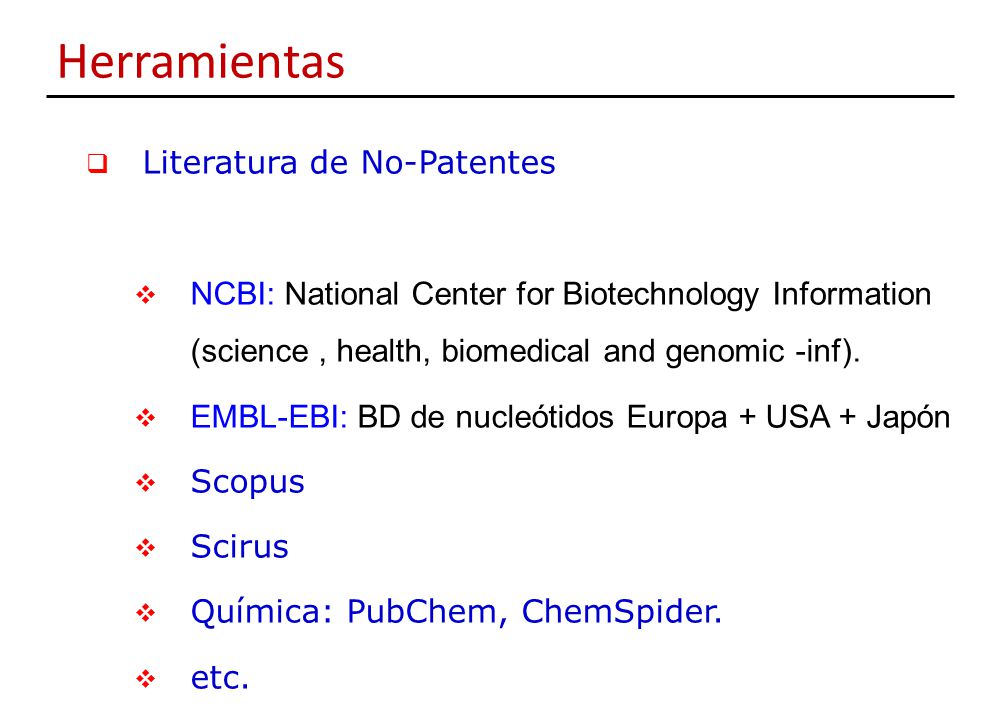Click the diamond bullet beside etc.
1000x720 pixels.
coord(145,679)
